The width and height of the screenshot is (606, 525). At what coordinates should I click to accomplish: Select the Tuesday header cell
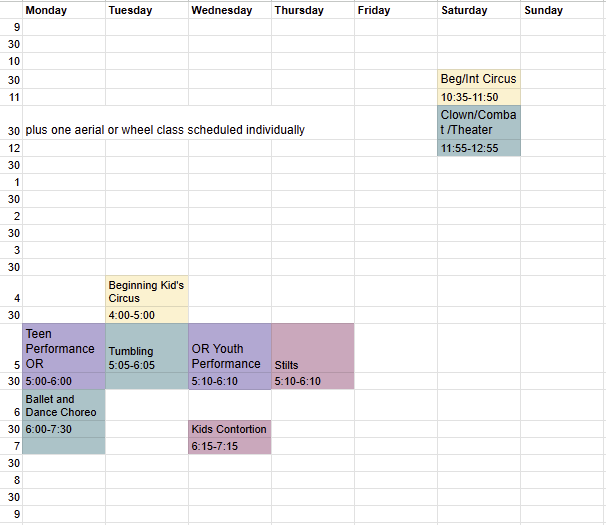point(147,10)
